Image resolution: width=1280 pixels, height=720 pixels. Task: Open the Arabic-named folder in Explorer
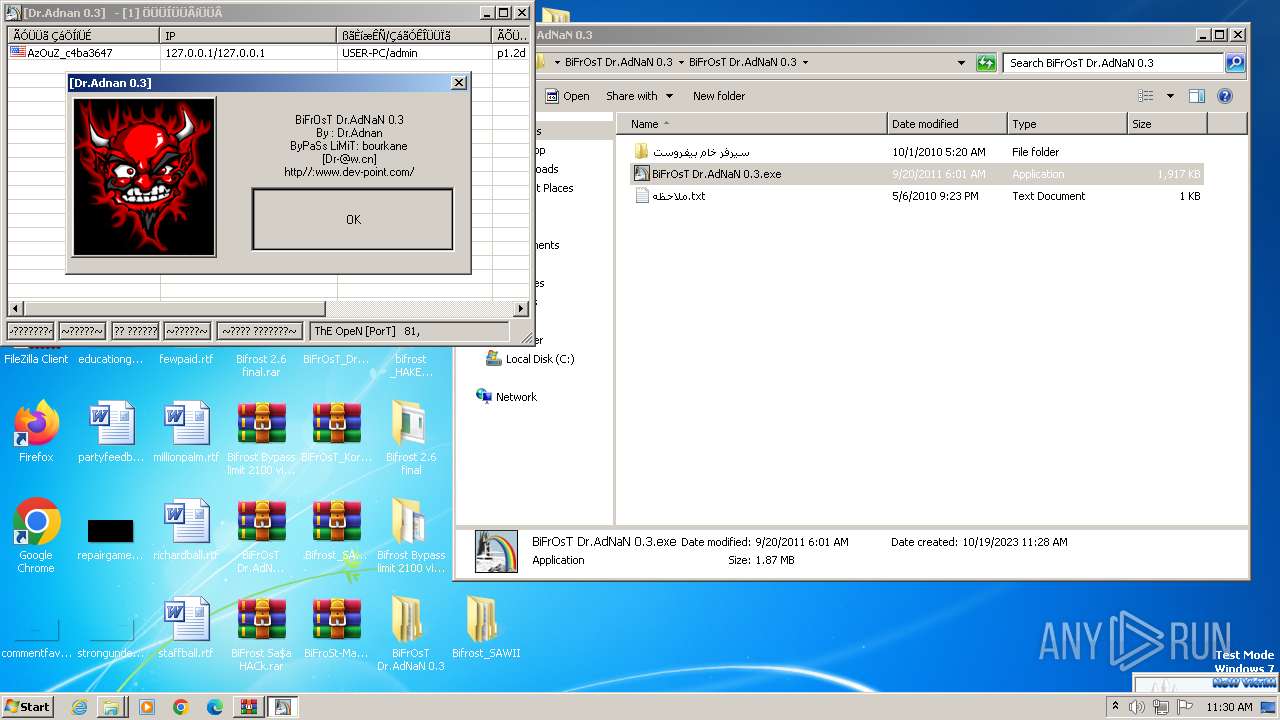(x=701, y=152)
